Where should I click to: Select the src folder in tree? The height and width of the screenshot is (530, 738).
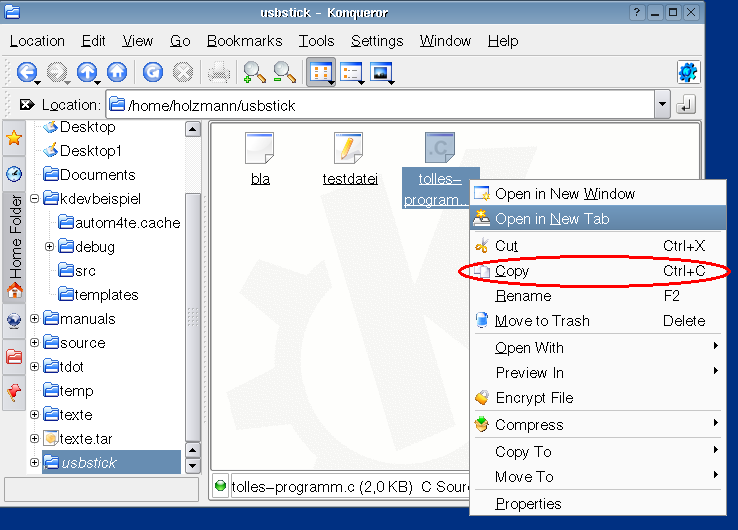point(77,271)
